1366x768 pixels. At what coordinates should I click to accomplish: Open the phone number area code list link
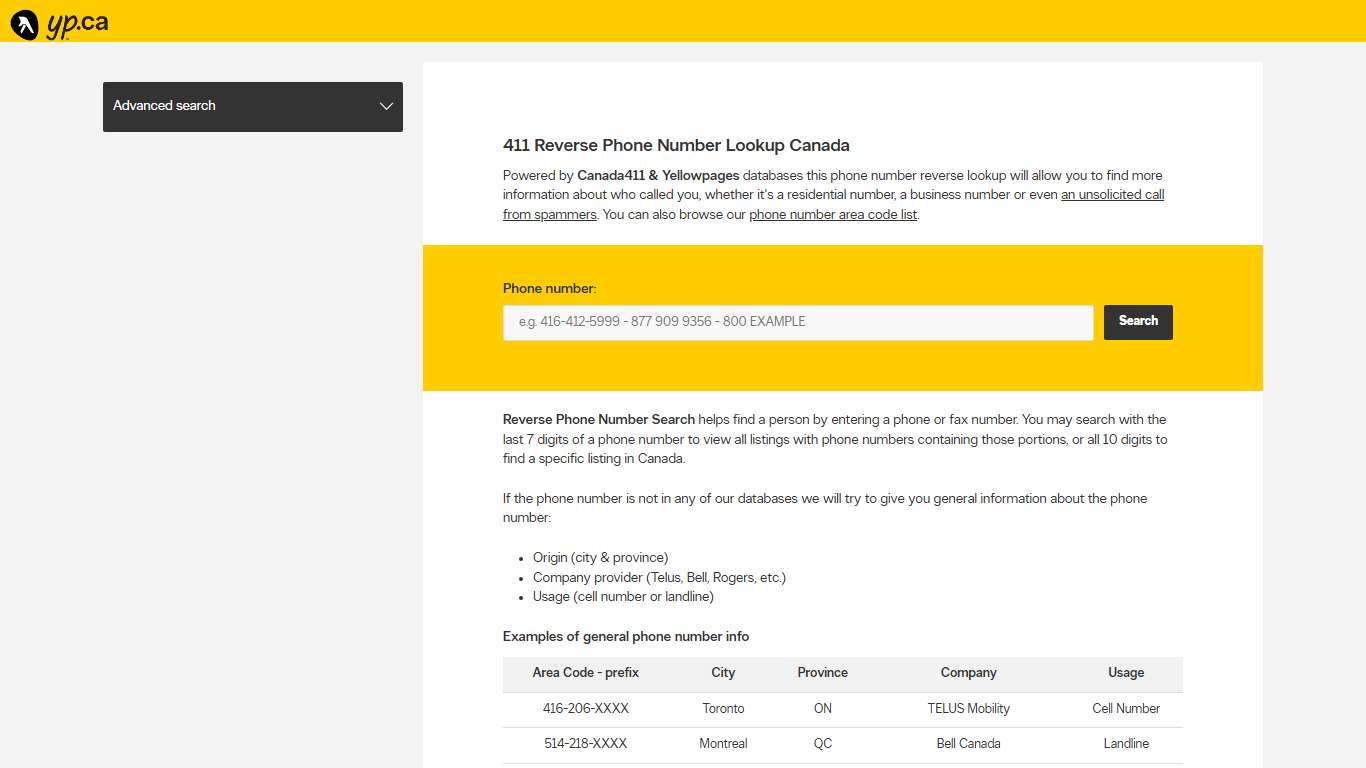tap(833, 214)
